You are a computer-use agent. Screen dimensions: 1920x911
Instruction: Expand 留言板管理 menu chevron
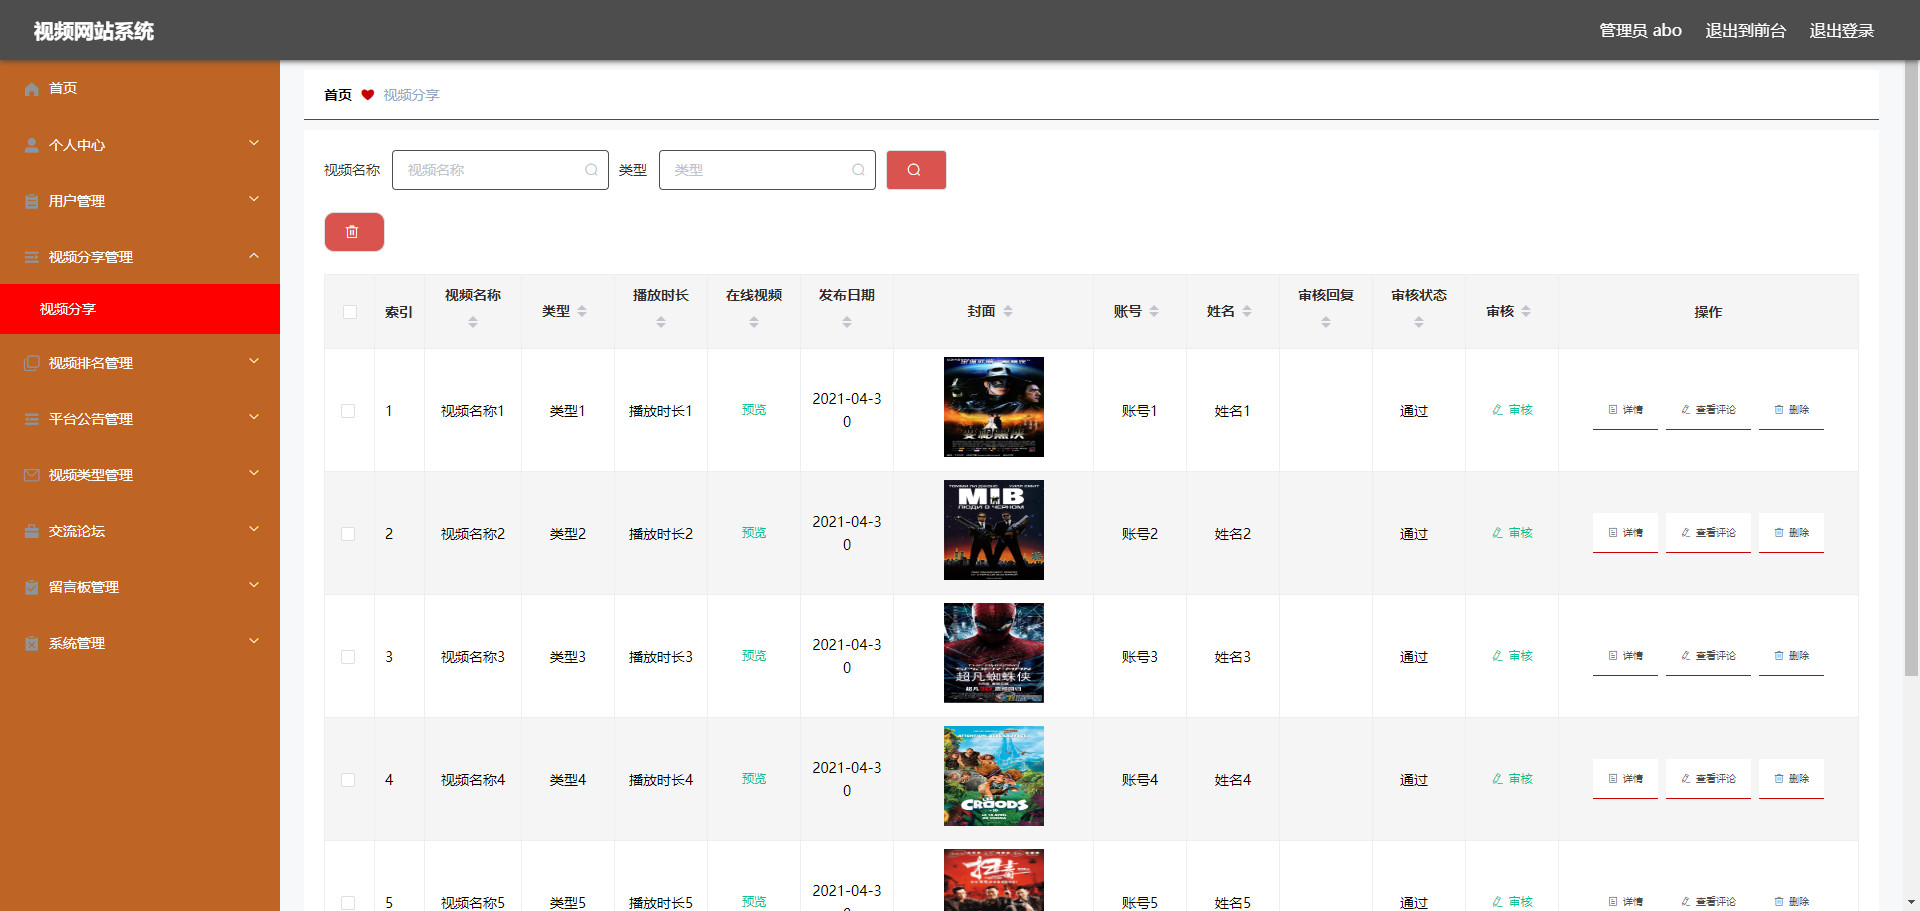click(x=254, y=585)
